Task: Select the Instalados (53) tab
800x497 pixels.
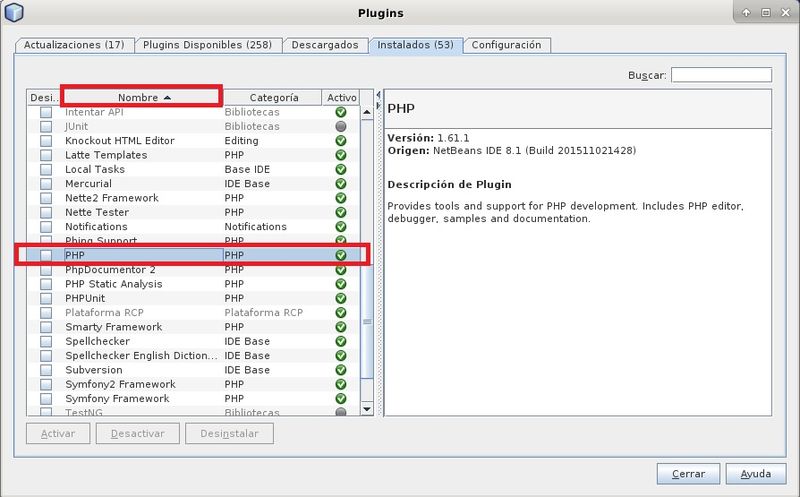Action: tap(415, 45)
